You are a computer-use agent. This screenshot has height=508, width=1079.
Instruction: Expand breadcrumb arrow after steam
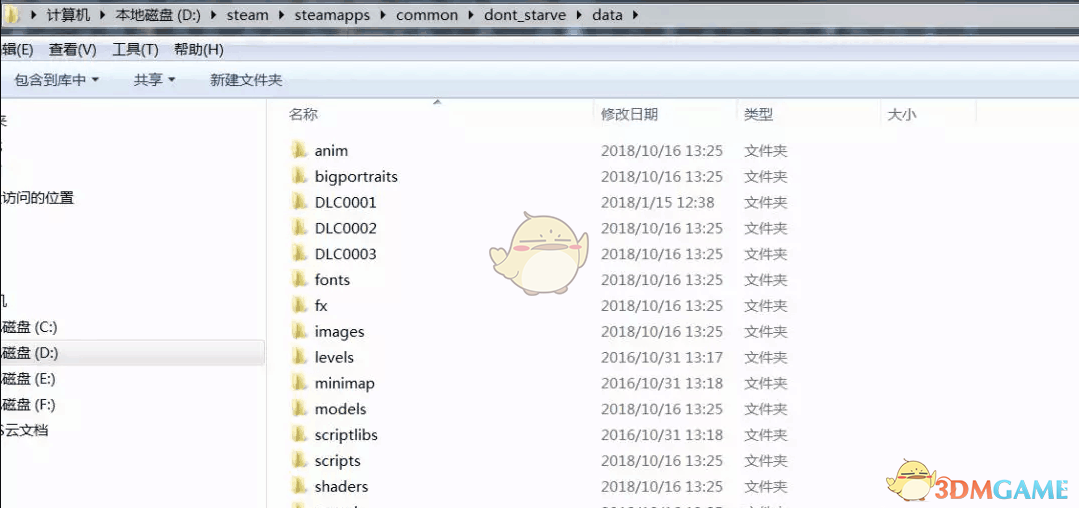282,14
